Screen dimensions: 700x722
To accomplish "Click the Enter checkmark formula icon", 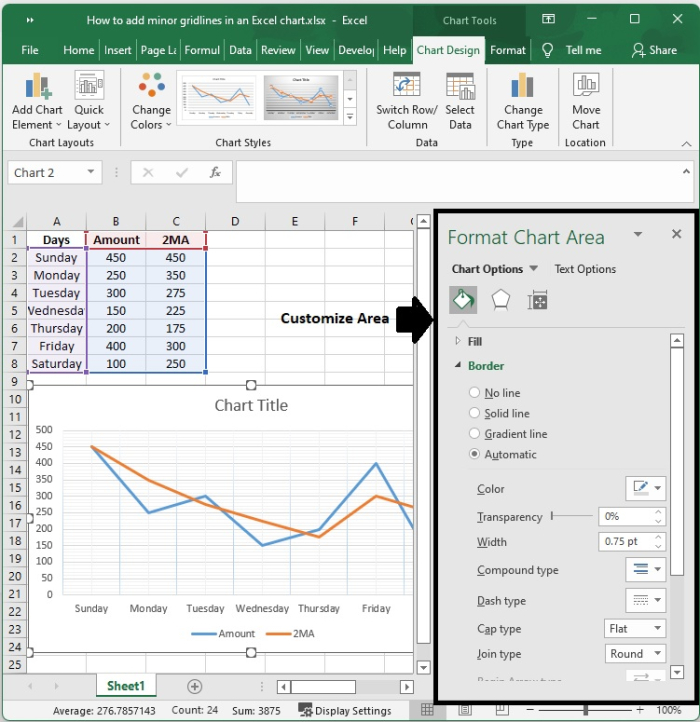I will click(182, 173).
